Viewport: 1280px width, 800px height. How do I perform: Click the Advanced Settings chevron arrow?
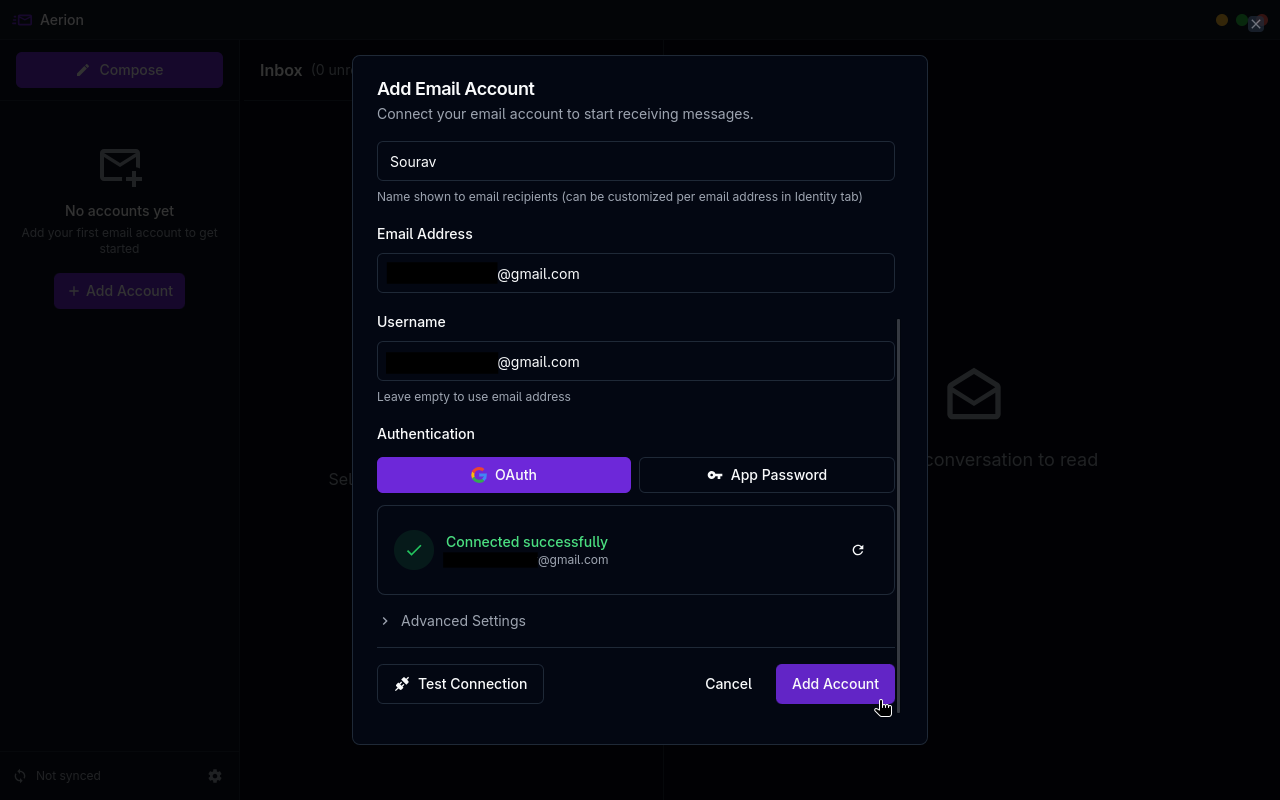click(385, 621)
